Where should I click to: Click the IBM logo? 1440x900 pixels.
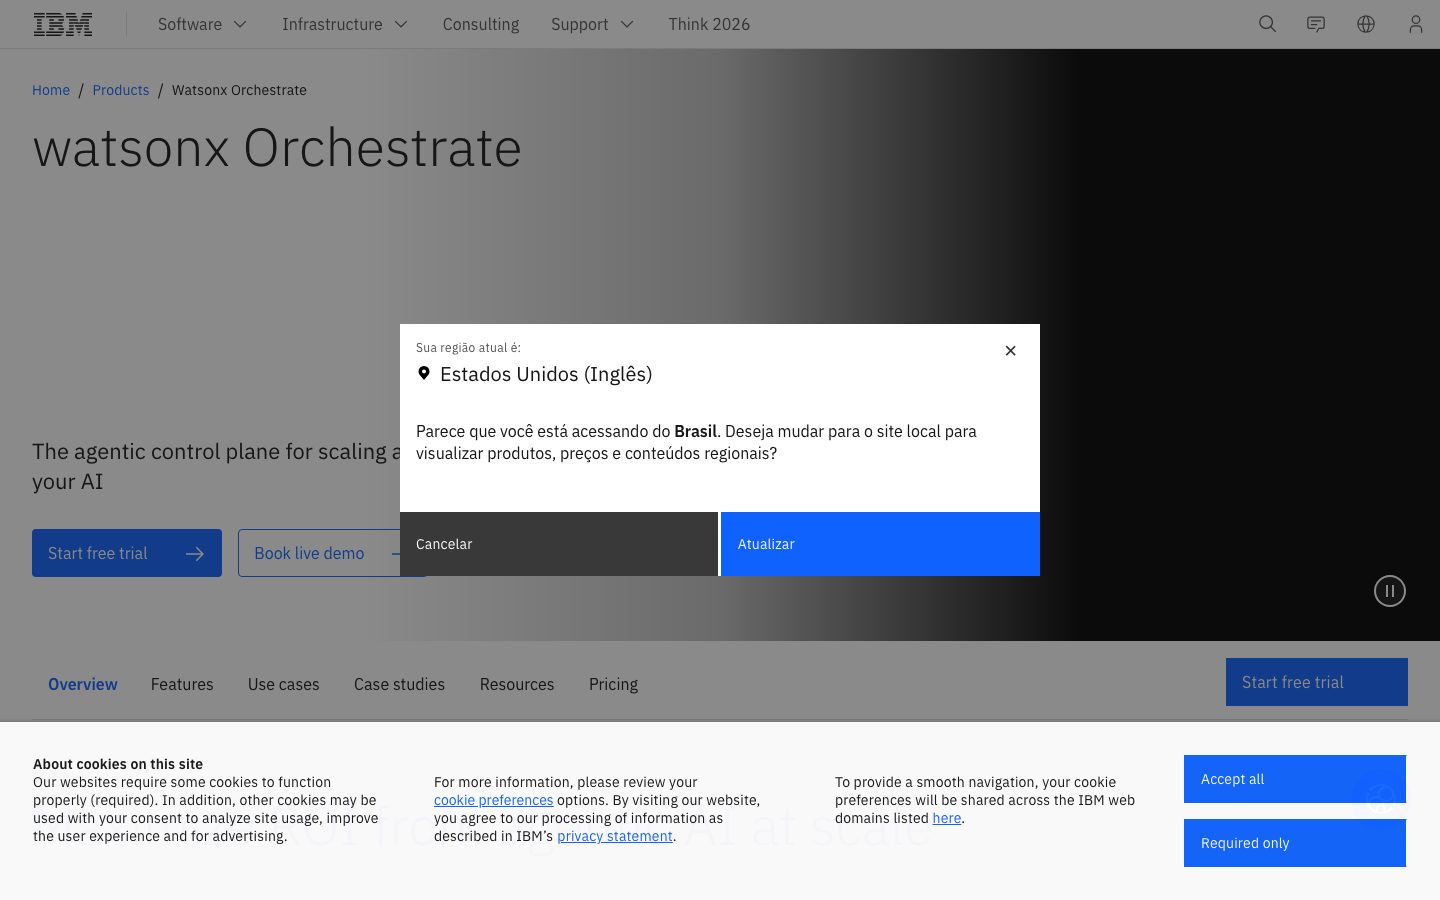point(62,24)
